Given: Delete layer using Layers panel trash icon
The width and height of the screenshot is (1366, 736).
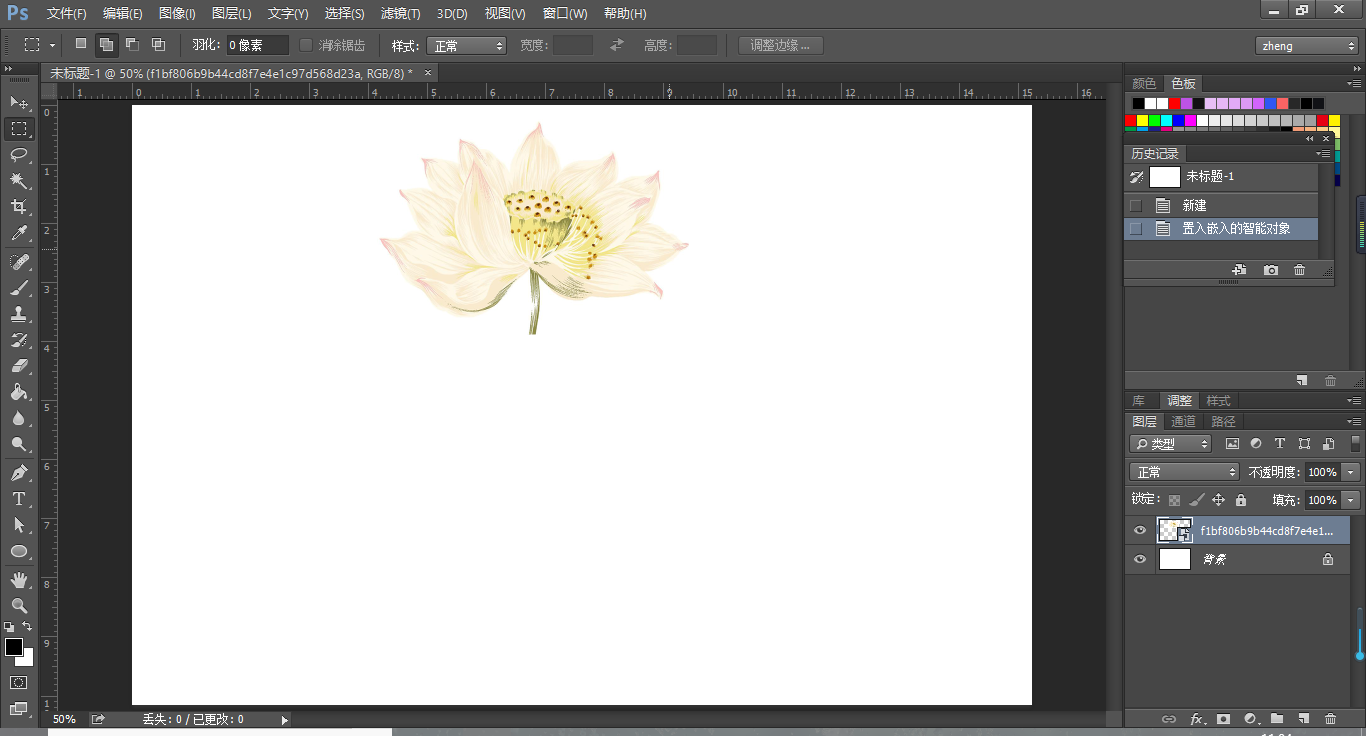Looking at the screenshot, I should pos(1330,718).
